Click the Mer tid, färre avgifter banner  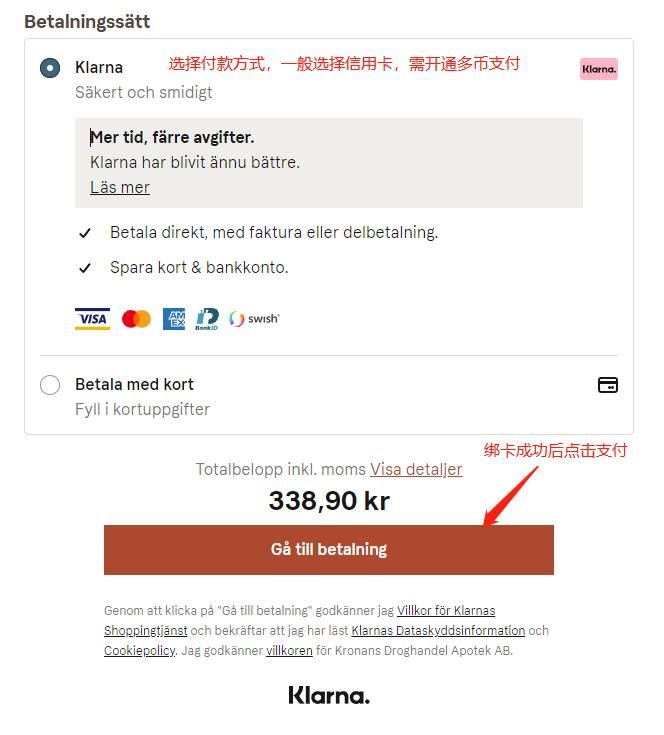[329, 163]
